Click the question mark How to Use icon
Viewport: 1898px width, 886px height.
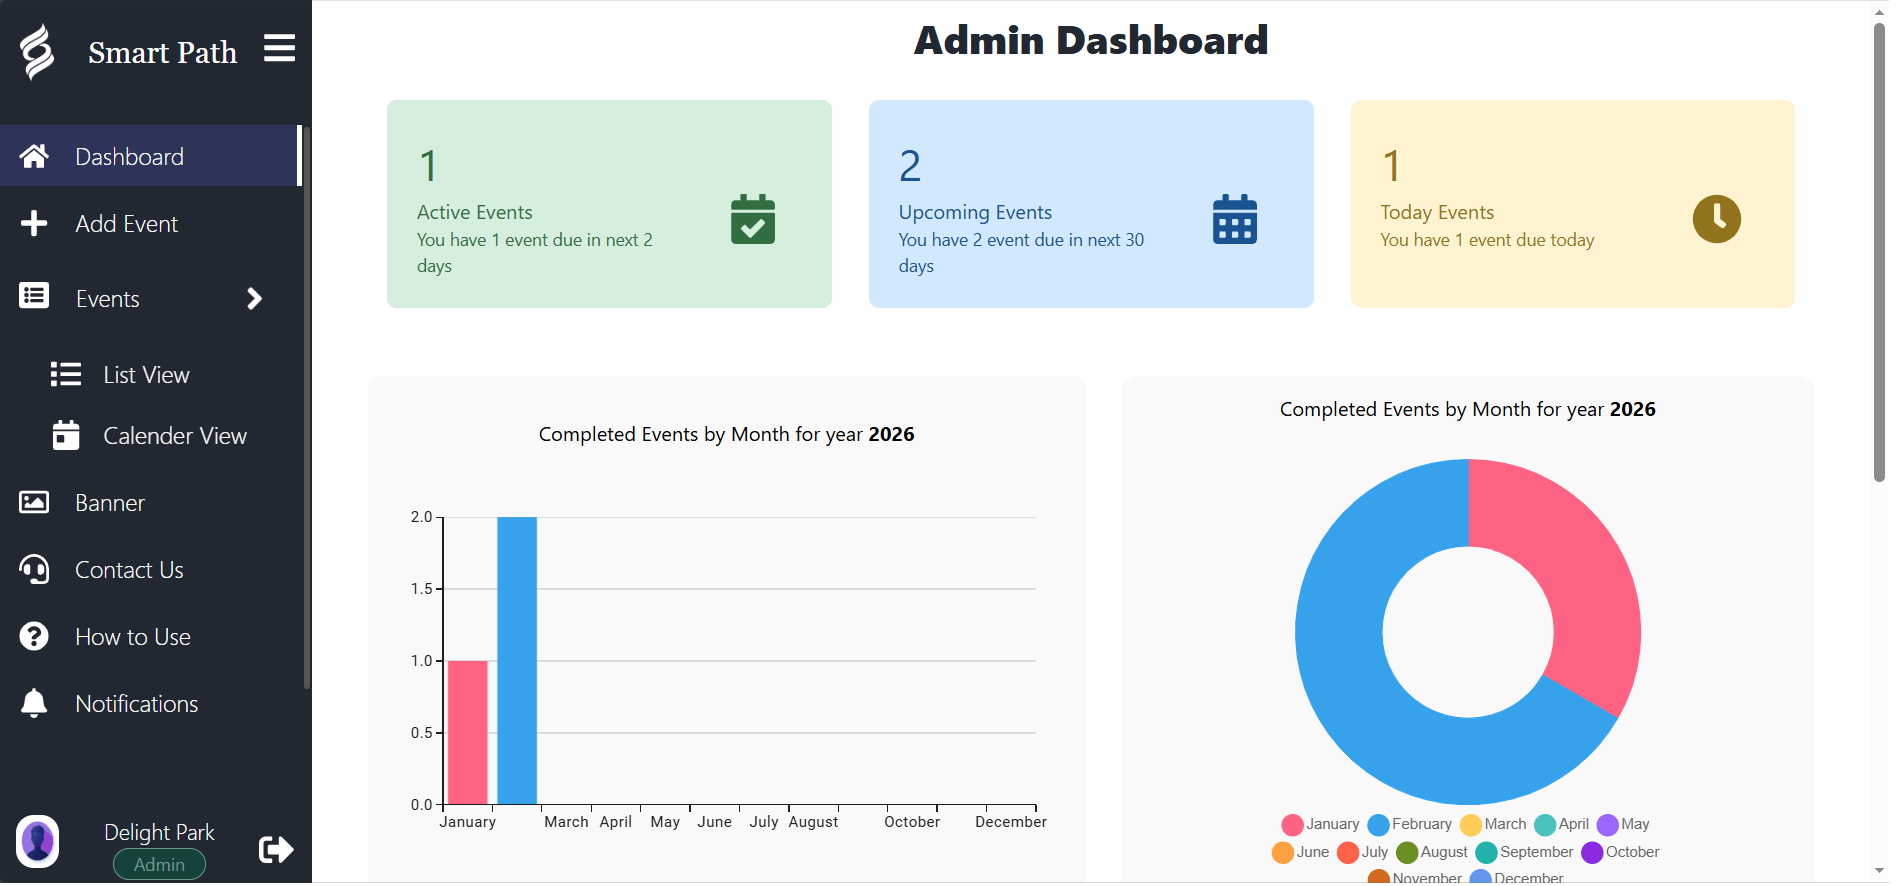[34, 637]
